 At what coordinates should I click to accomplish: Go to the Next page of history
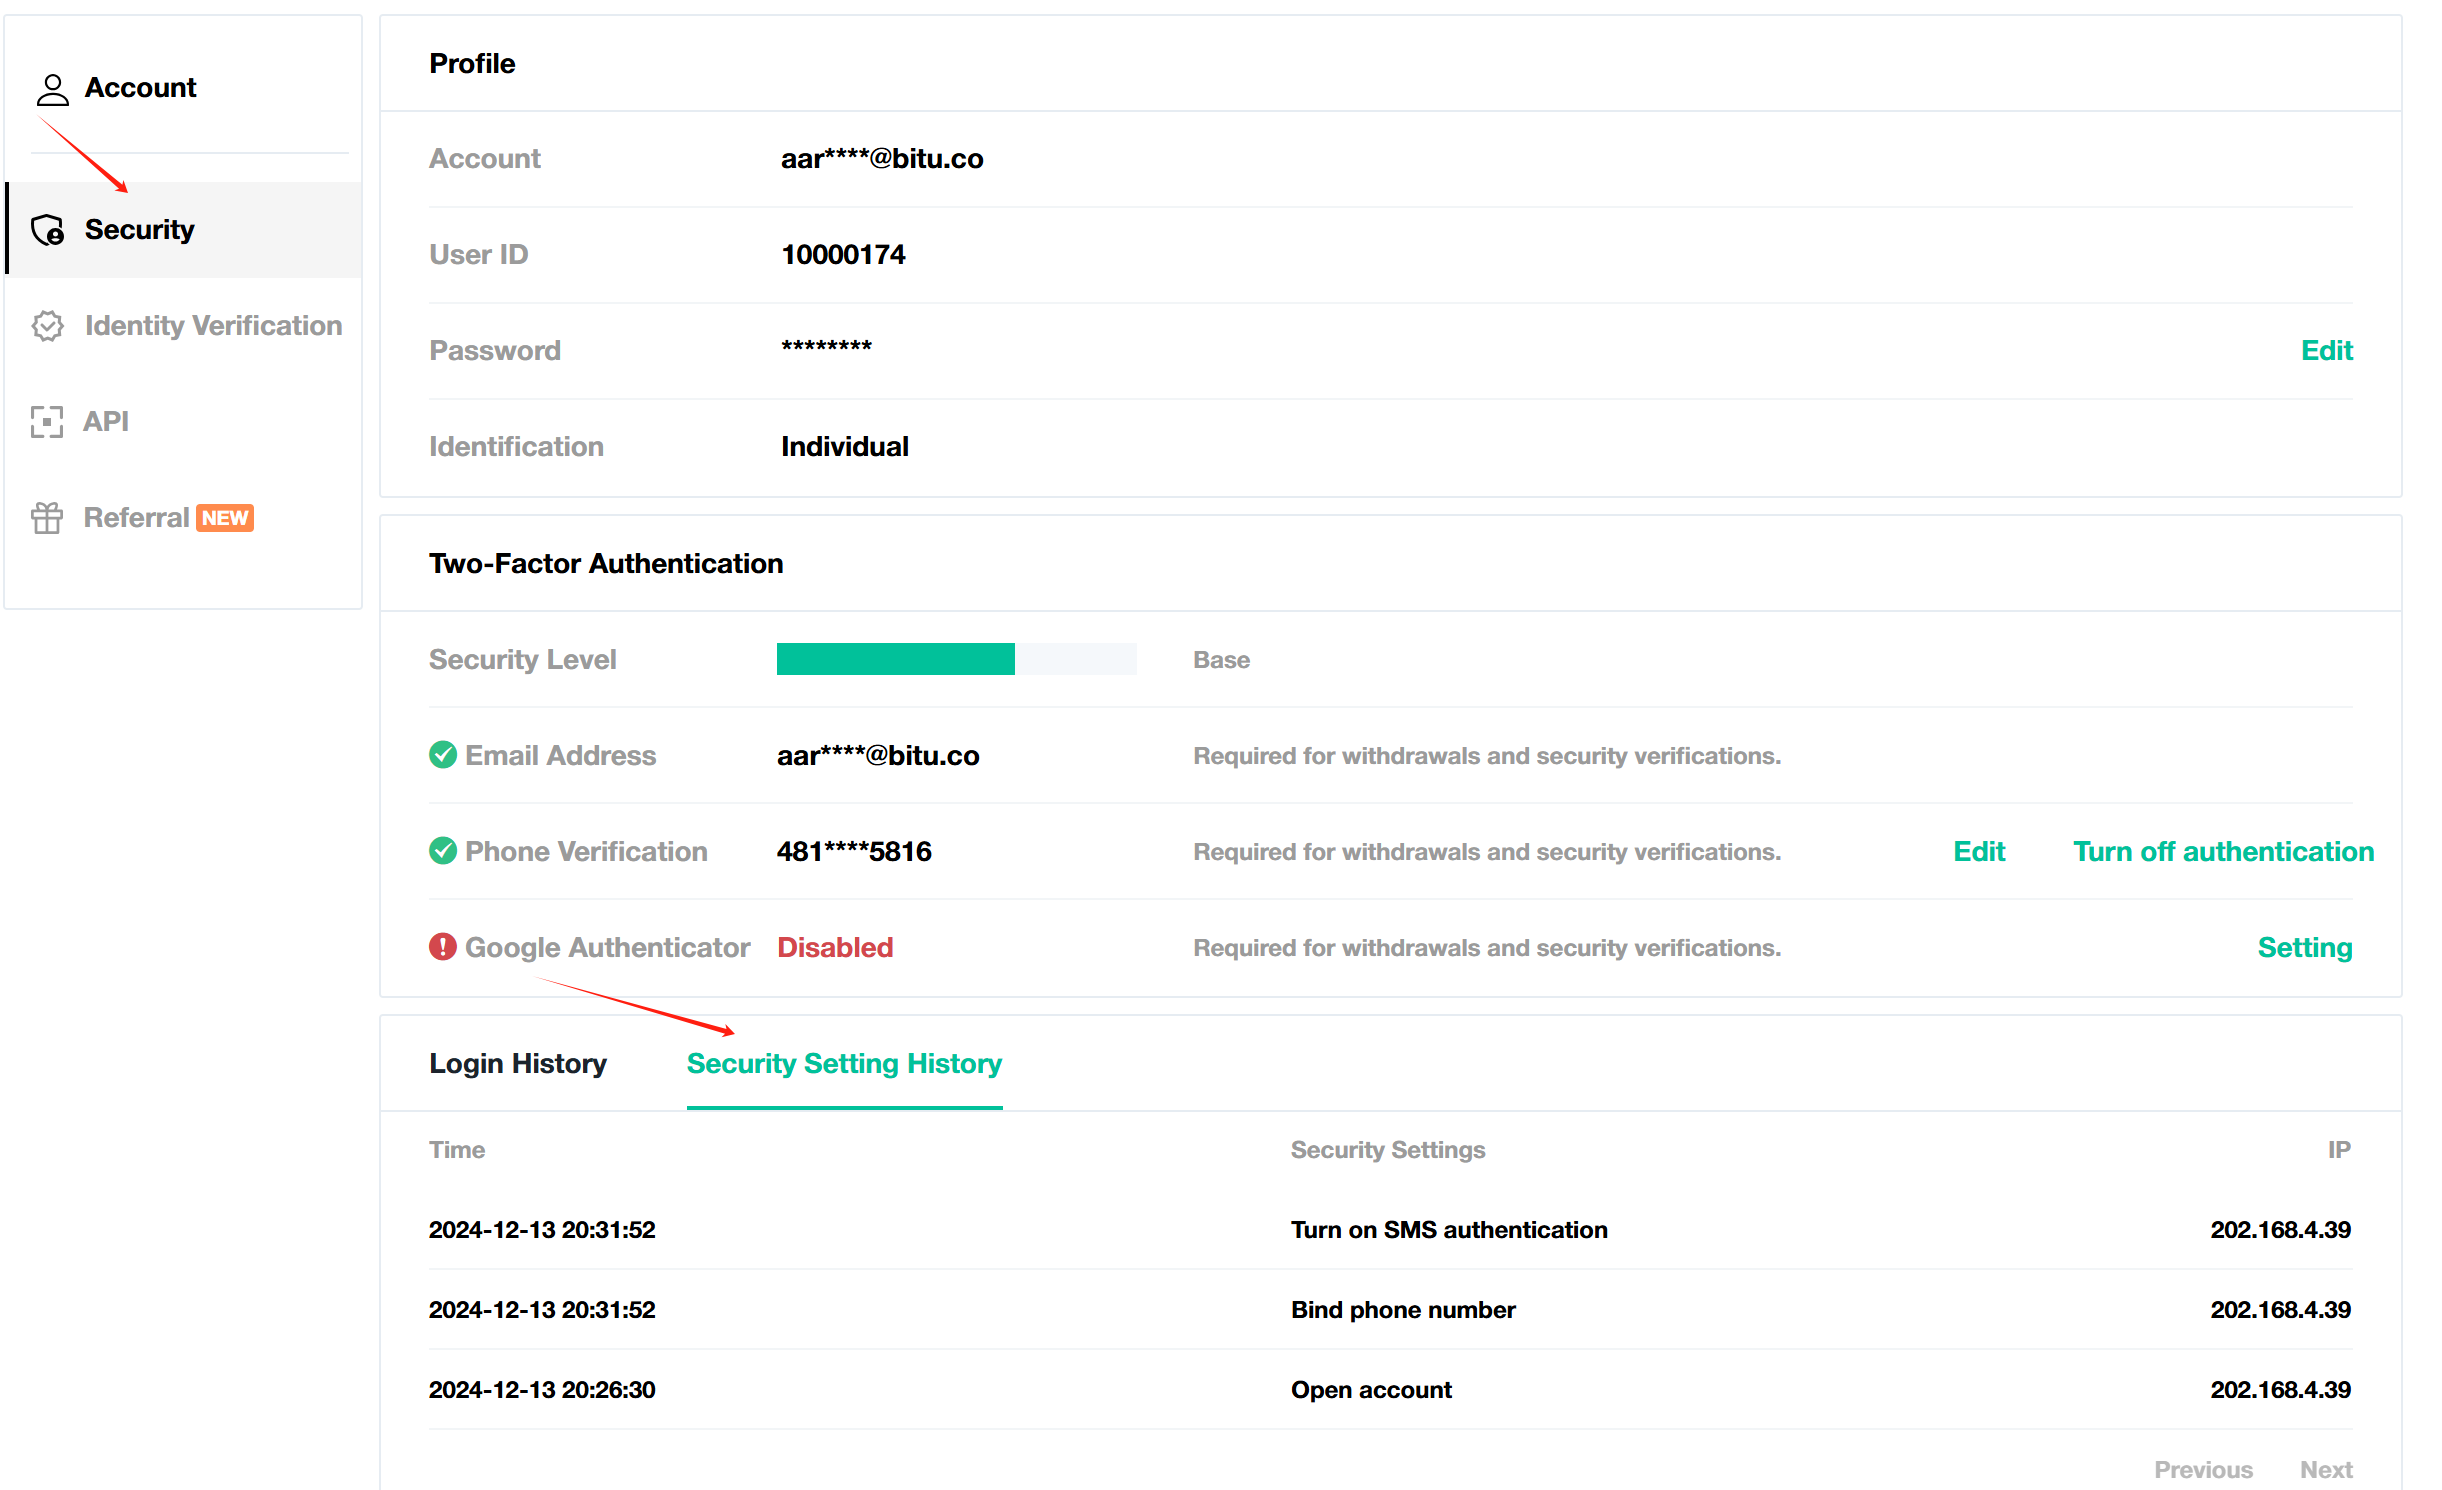pos(2326,1469)
